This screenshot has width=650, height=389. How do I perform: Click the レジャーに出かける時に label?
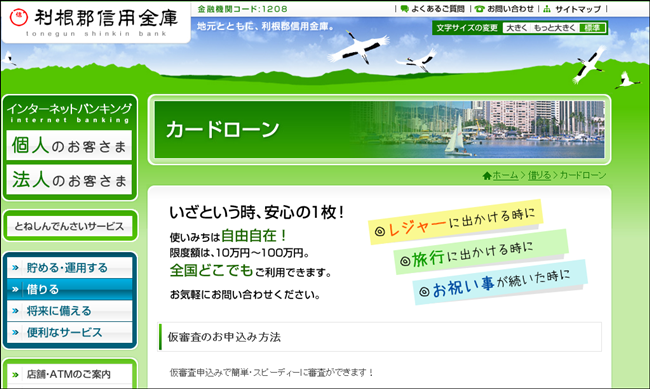[x=455, y=222]
